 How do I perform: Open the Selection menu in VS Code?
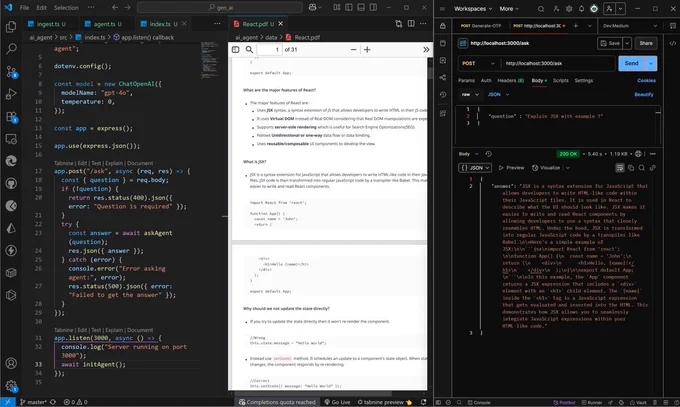pos(66,7)
